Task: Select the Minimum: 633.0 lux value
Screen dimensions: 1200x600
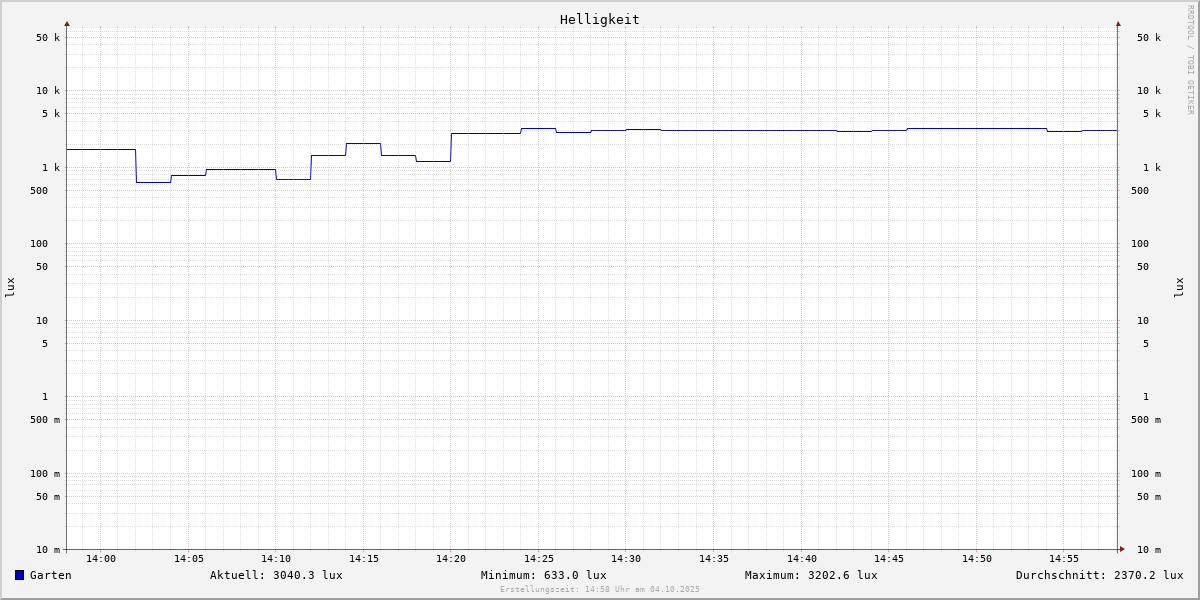Action: [x=543, y=575]
